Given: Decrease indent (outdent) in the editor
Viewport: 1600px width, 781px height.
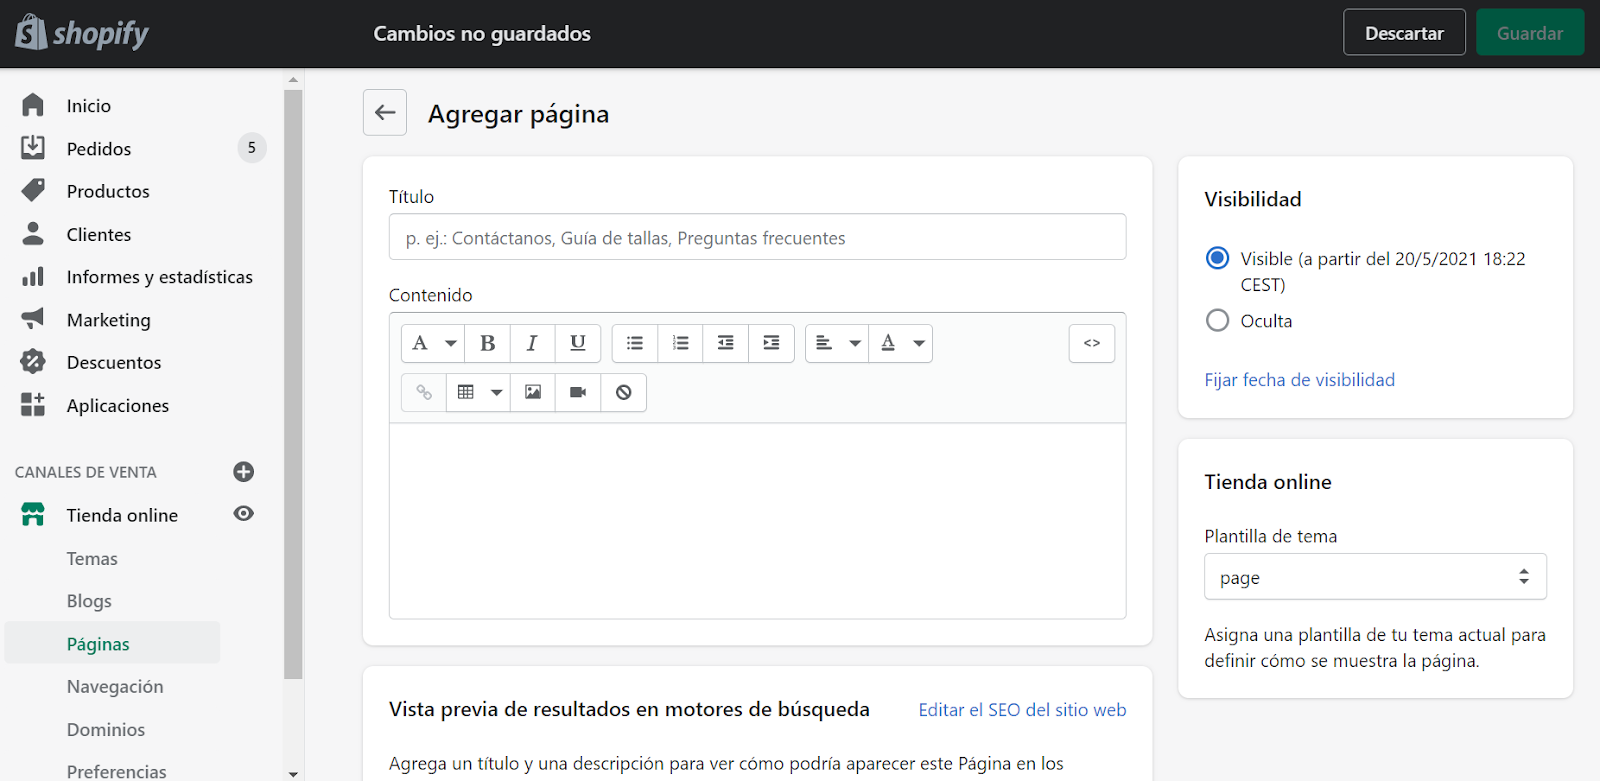Looking at the screenshot, I should coord(726,343).
